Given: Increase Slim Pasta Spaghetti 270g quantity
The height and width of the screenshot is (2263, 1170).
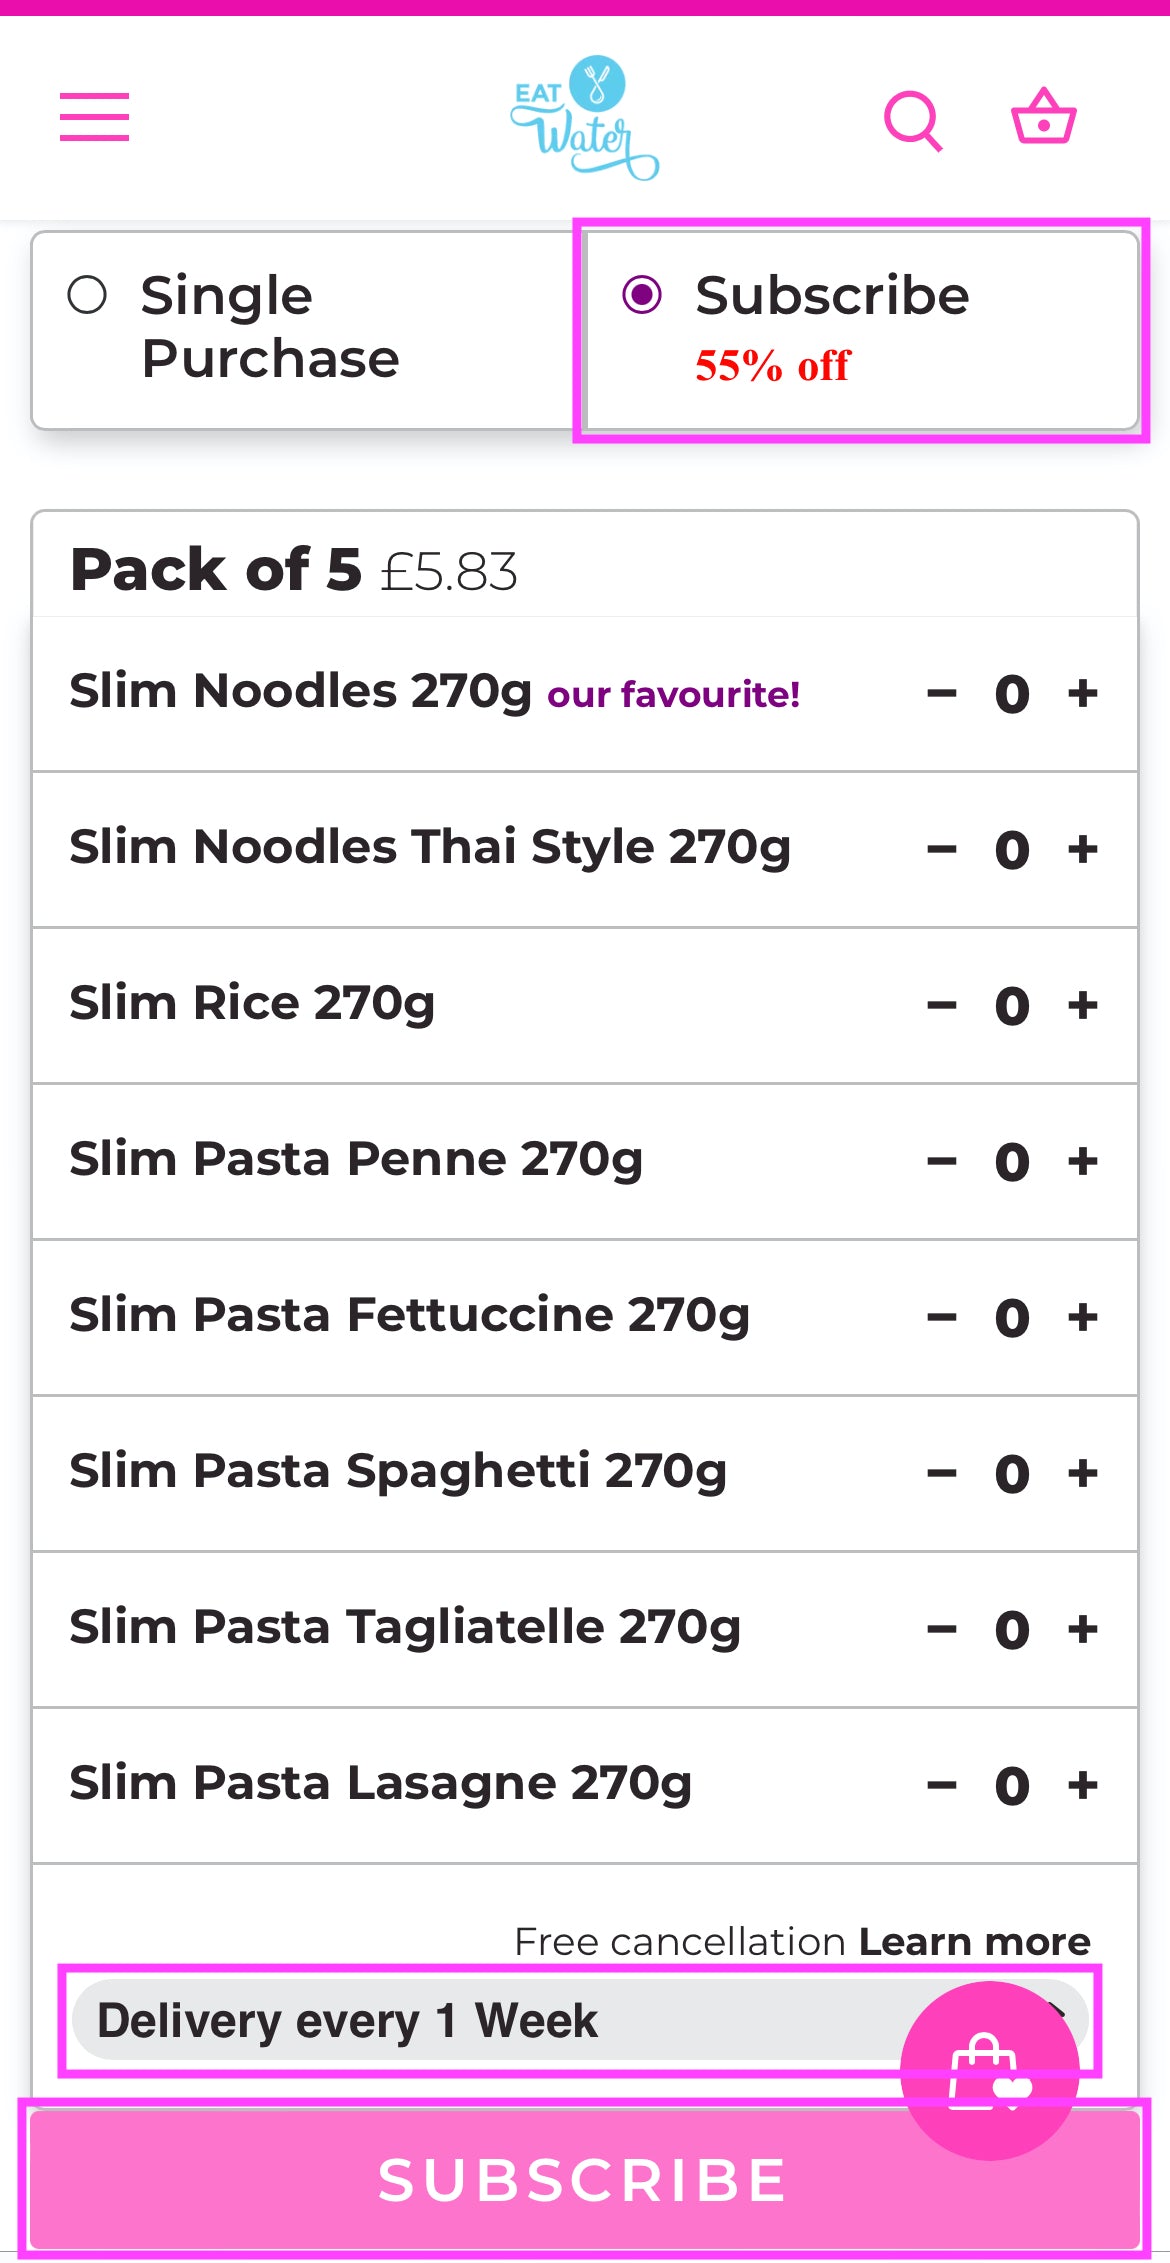Looking at the screenshot, I should tap(1082, 1473).
